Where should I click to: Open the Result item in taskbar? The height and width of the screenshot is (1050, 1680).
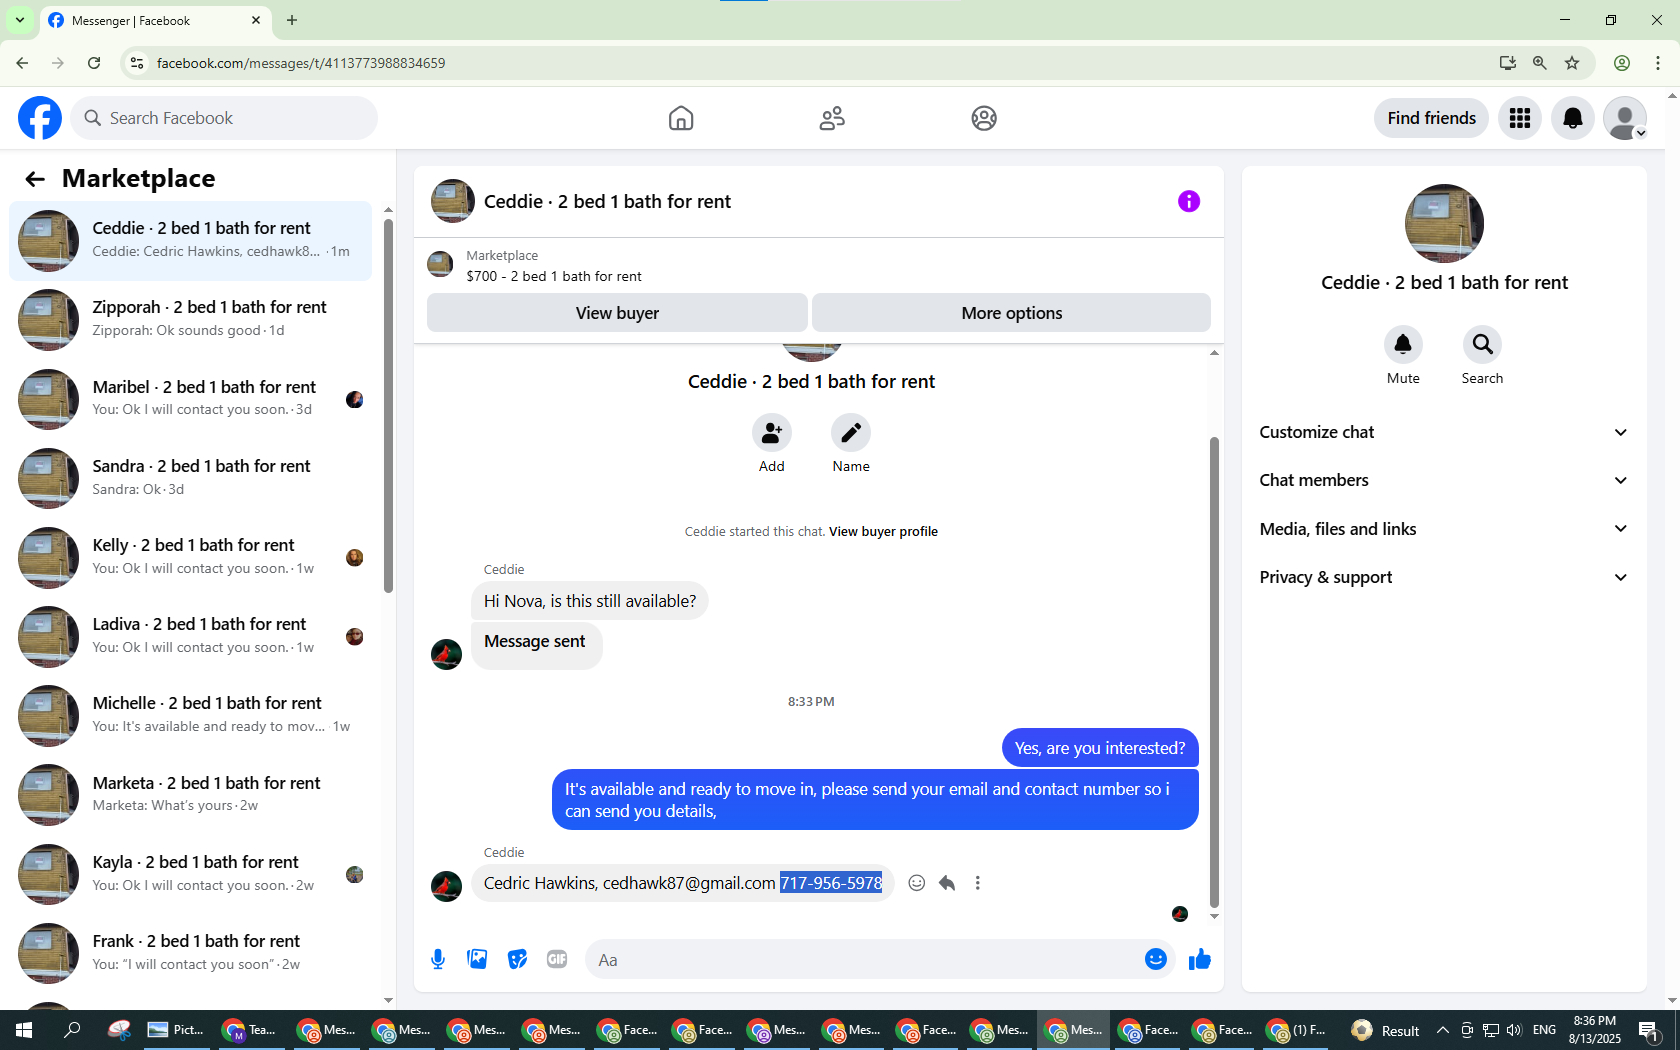[x=1385, y=1030]
